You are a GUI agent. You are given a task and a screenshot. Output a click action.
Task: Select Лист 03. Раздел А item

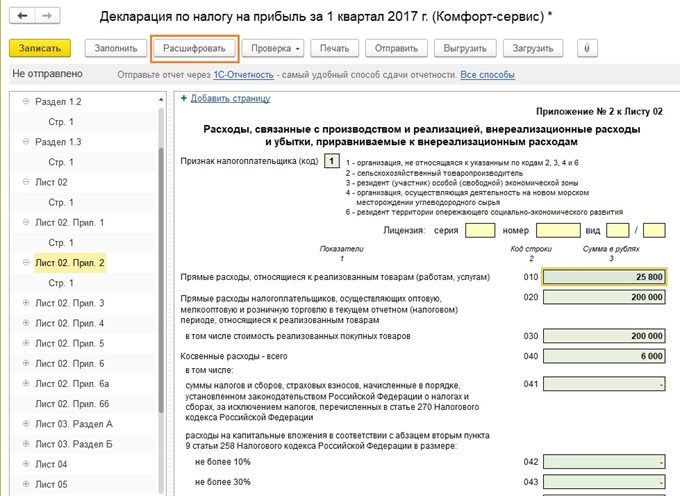pos(74,424)
